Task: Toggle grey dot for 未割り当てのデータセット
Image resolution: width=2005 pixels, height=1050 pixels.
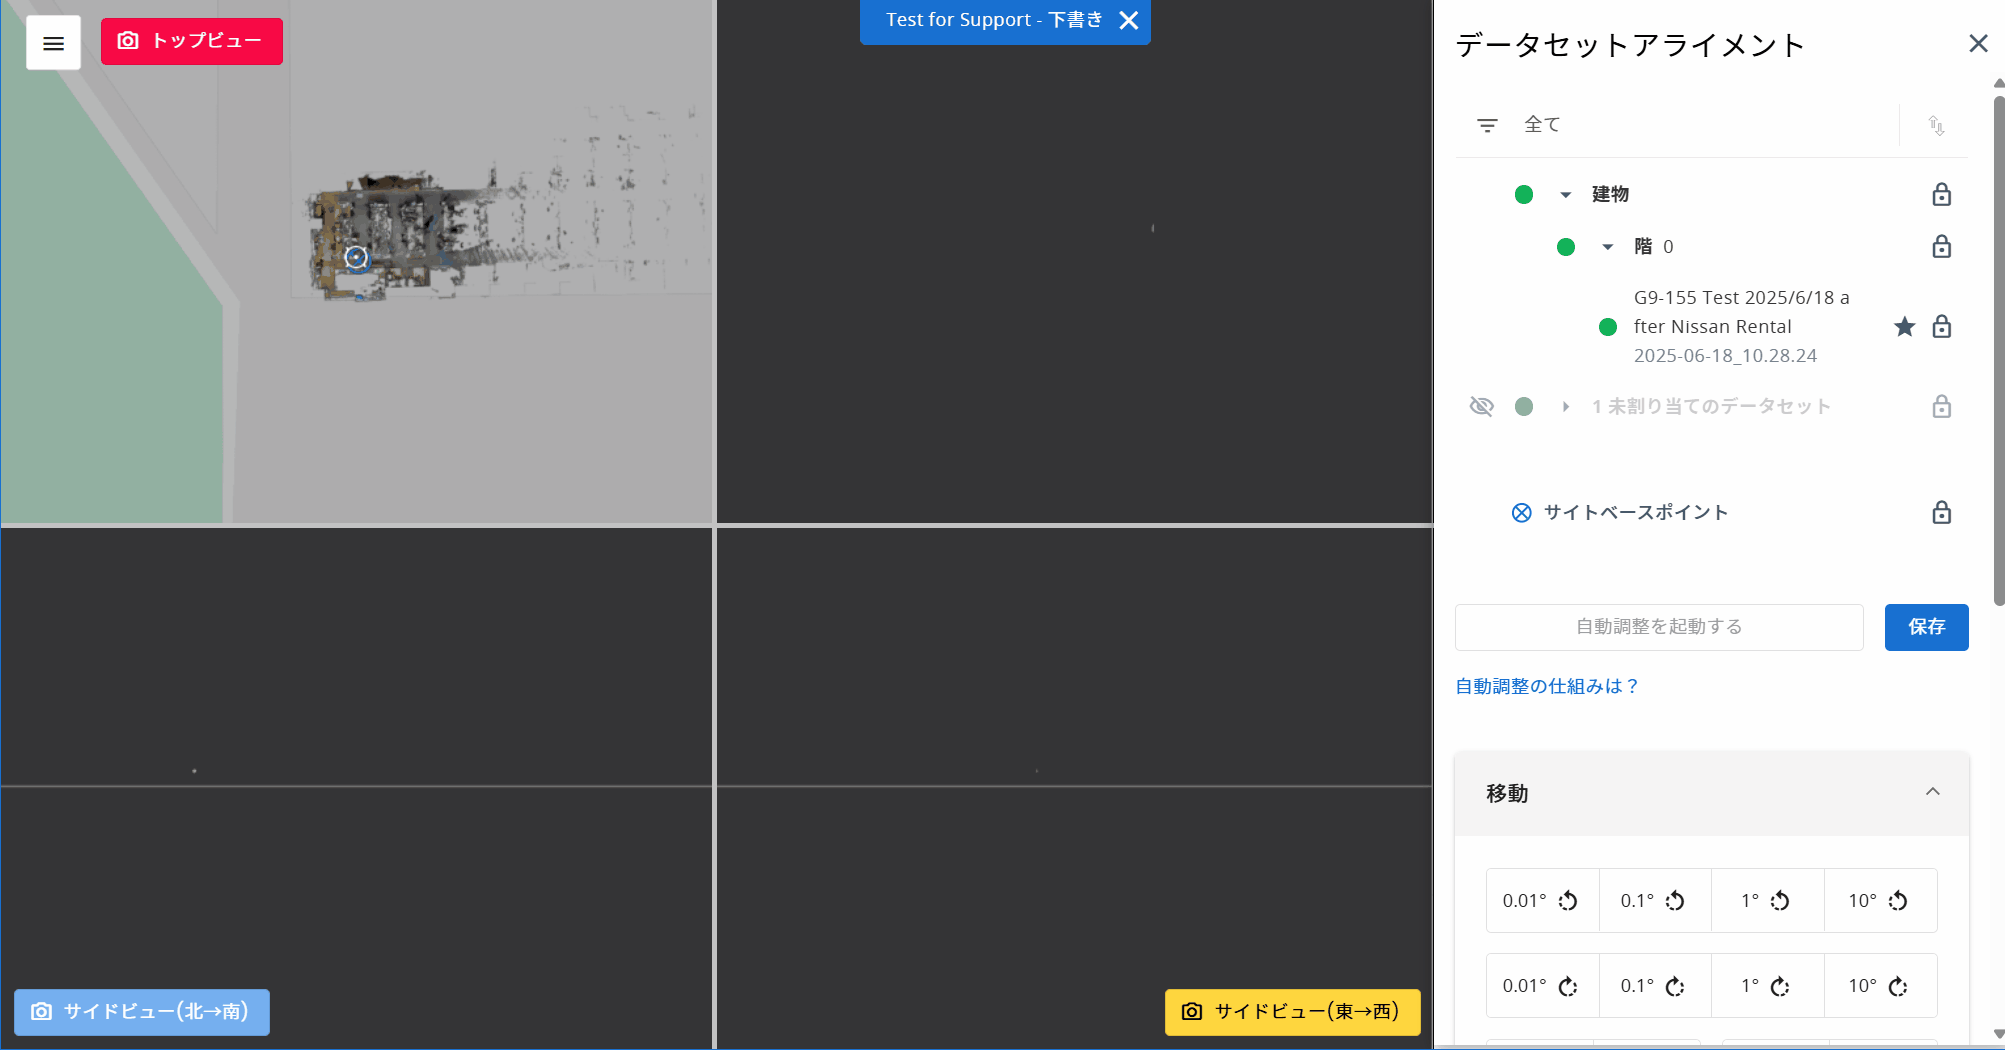Action: coord(1524,406)
